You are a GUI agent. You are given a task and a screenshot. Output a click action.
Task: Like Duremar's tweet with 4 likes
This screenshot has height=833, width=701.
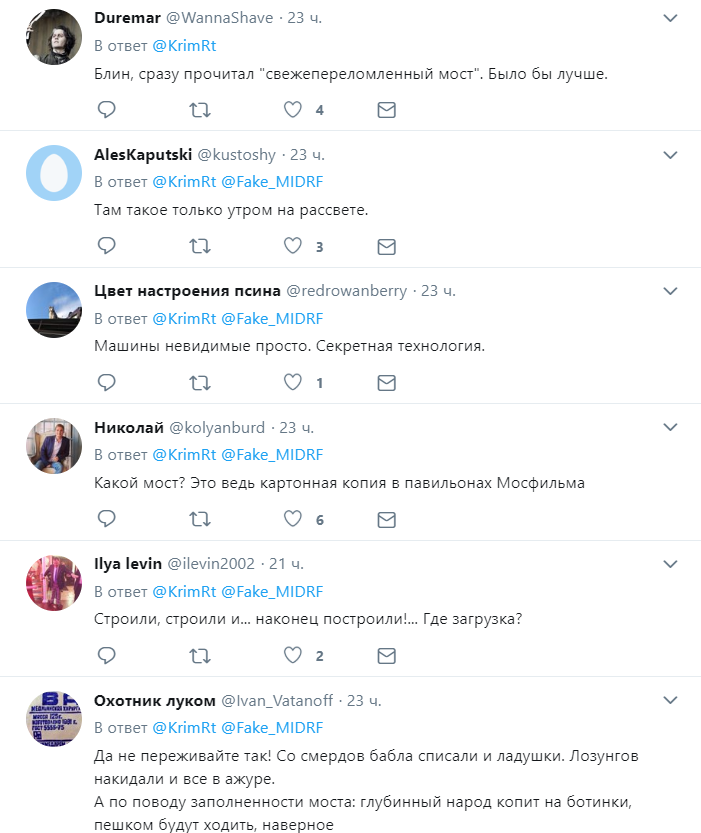[x=292, y=109]
